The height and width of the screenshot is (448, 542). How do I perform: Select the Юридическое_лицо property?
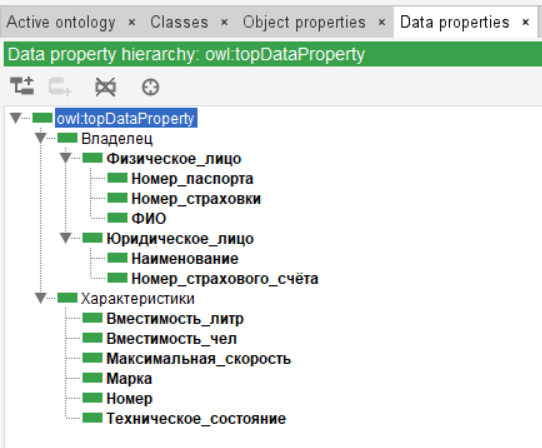tap(180, 239)
